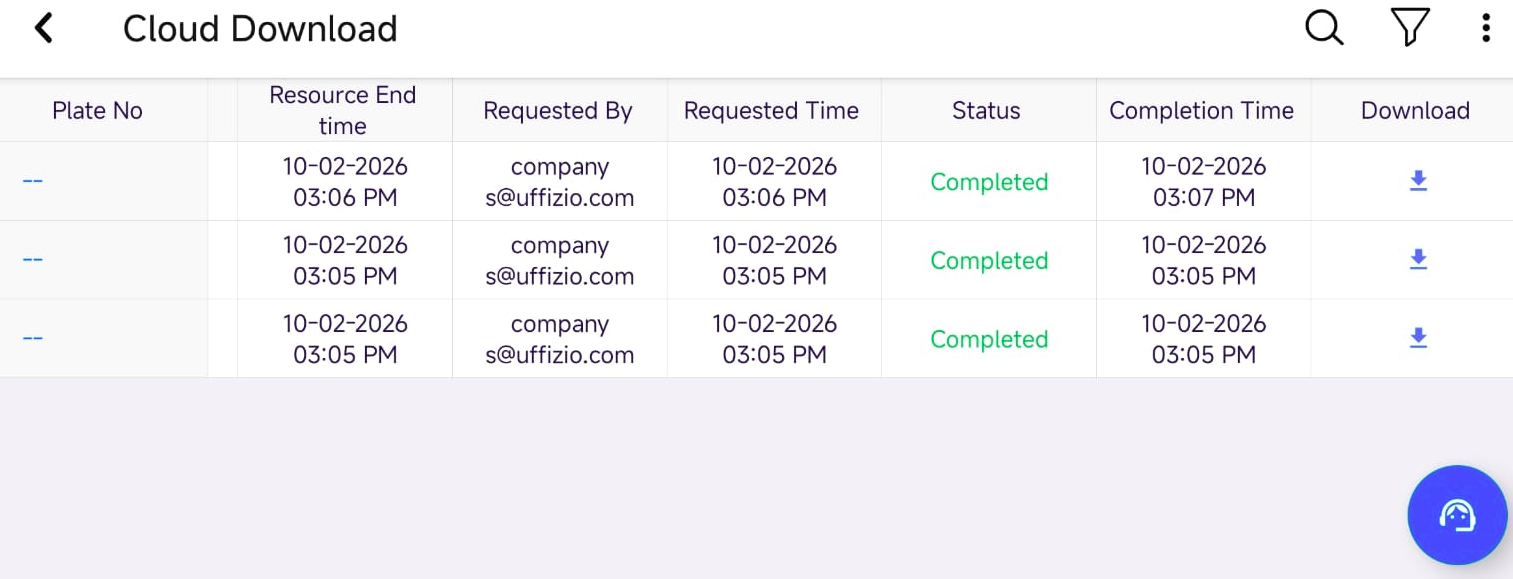Go back using the back arrow

(x=43, y=28)
